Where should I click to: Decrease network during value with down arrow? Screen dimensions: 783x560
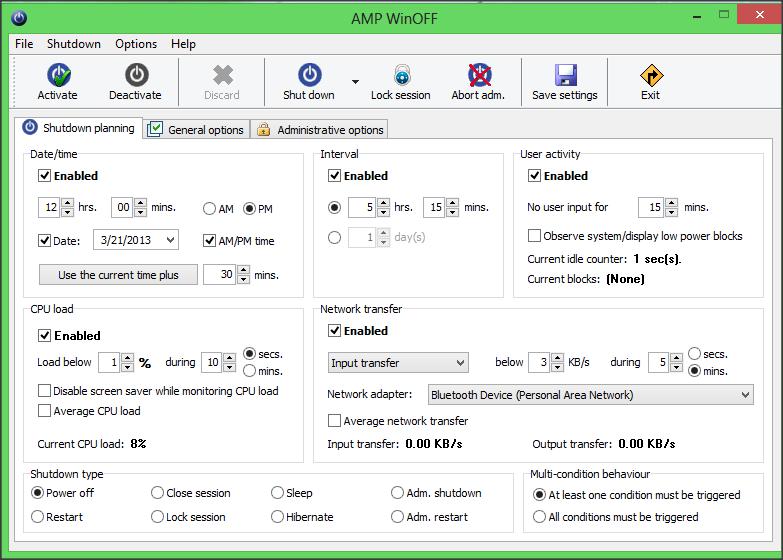click(x=676, y=368)
